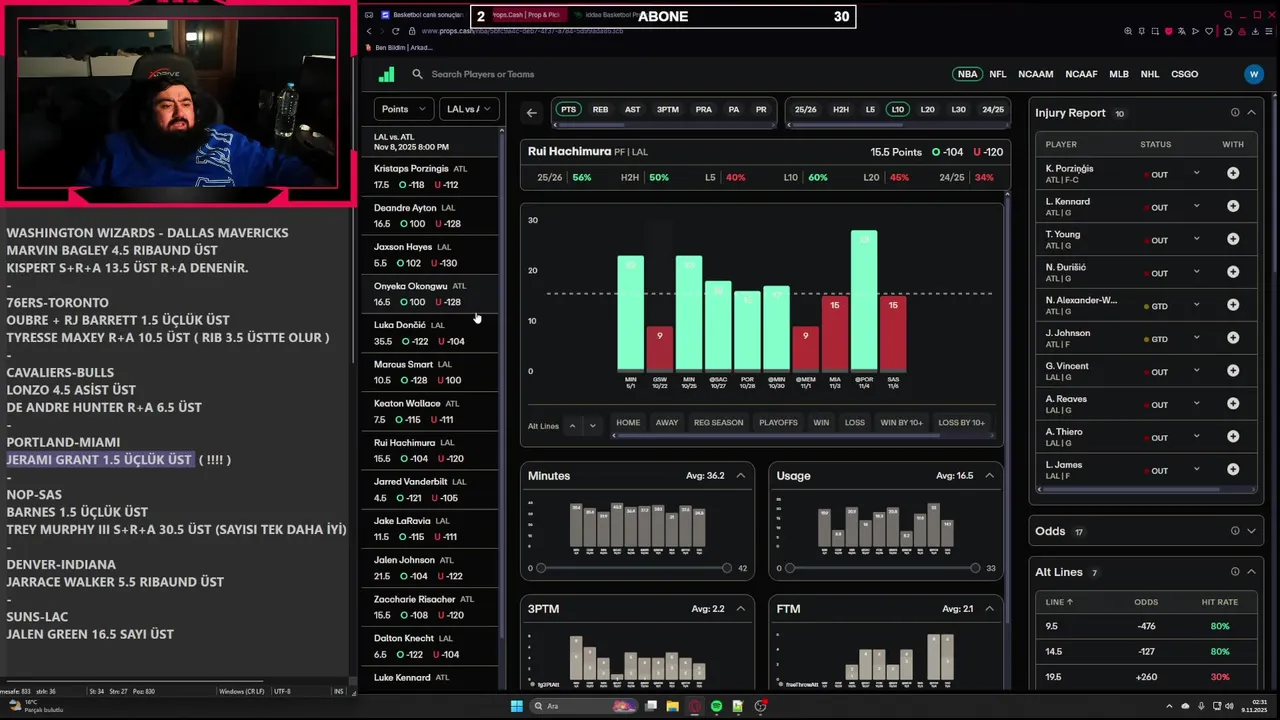Open Opera browser taskbar icon

pyautogui.click(x=695, y=706)
